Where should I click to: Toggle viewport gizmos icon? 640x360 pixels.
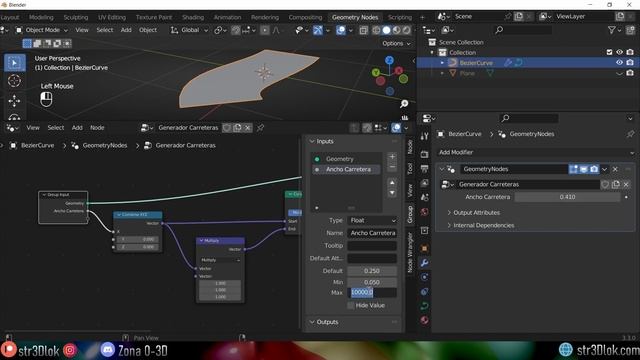point(318,30)
